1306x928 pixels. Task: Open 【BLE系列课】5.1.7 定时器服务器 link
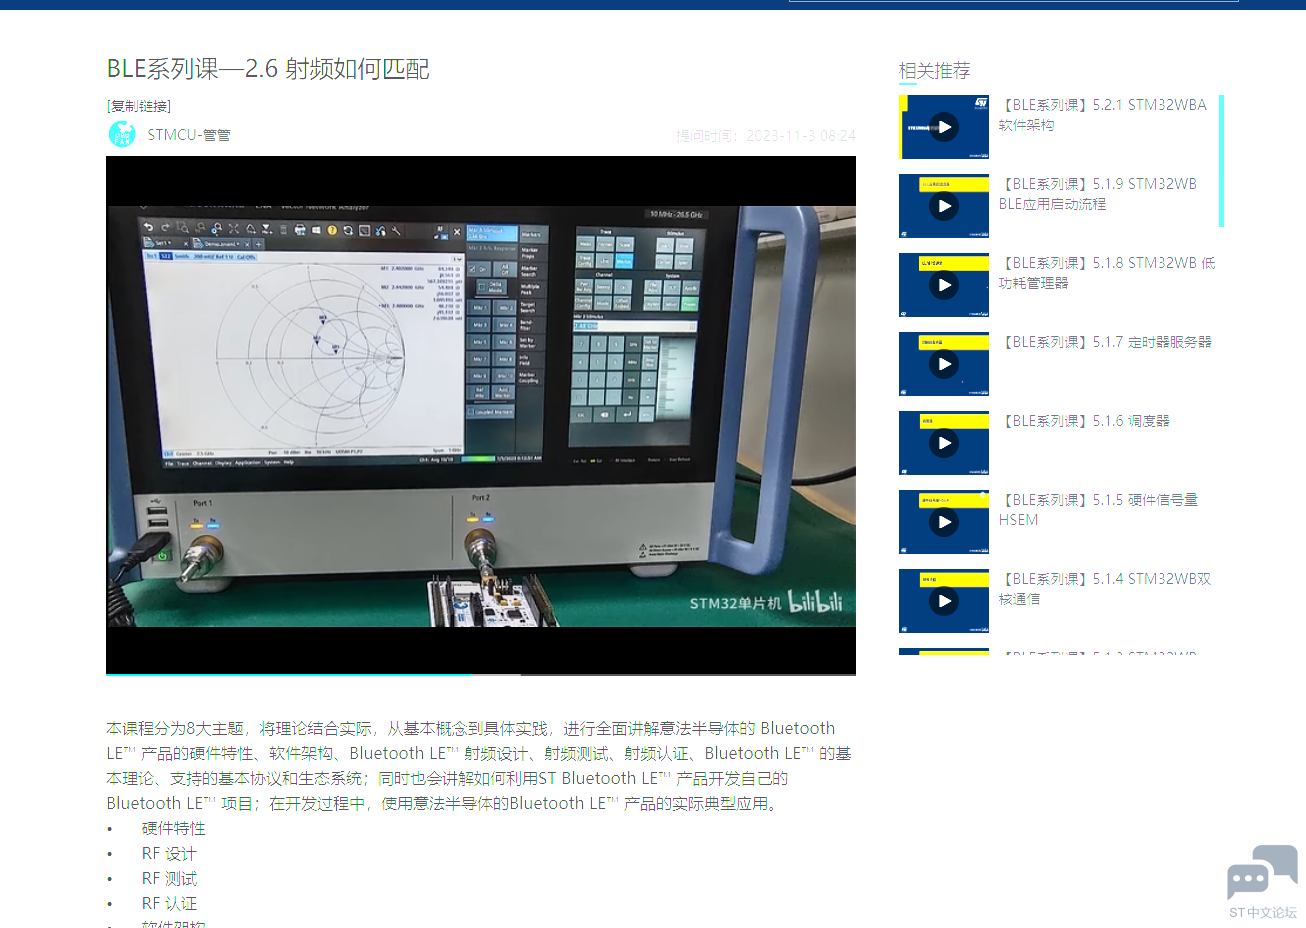(1105, 342)
